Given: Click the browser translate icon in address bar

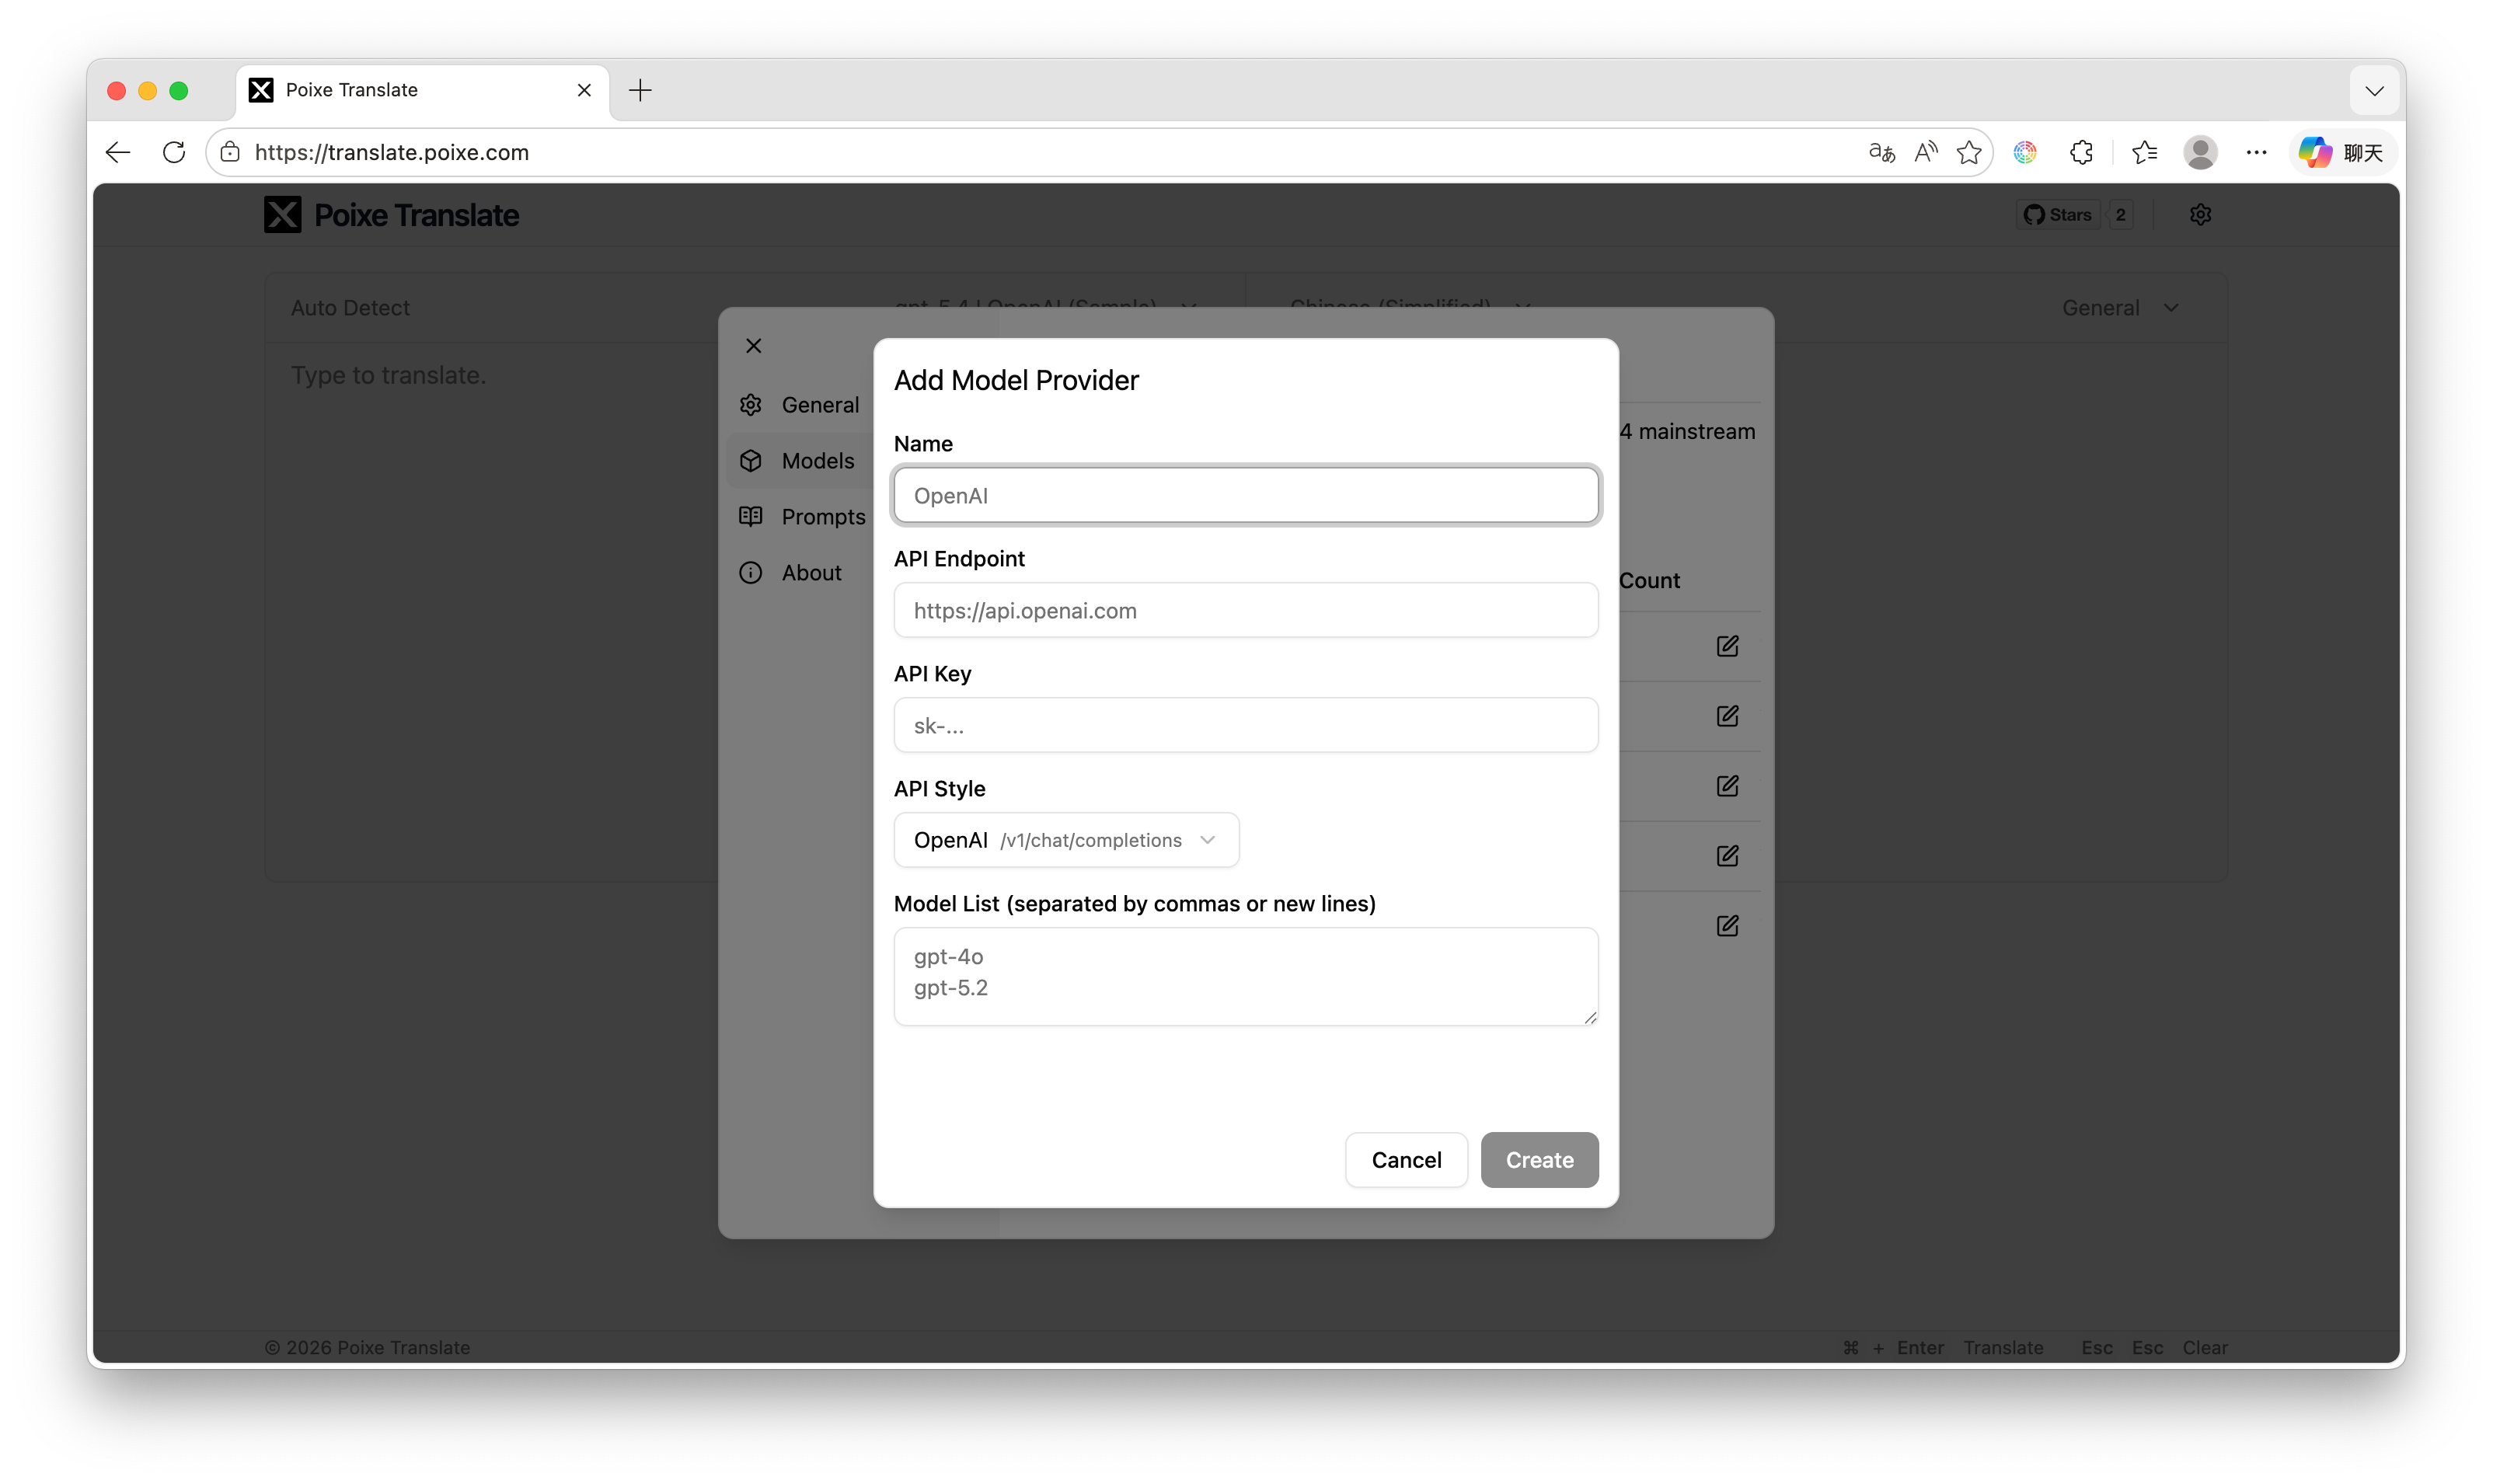Looking at the screenshot, I should (x=1881, y=152).
